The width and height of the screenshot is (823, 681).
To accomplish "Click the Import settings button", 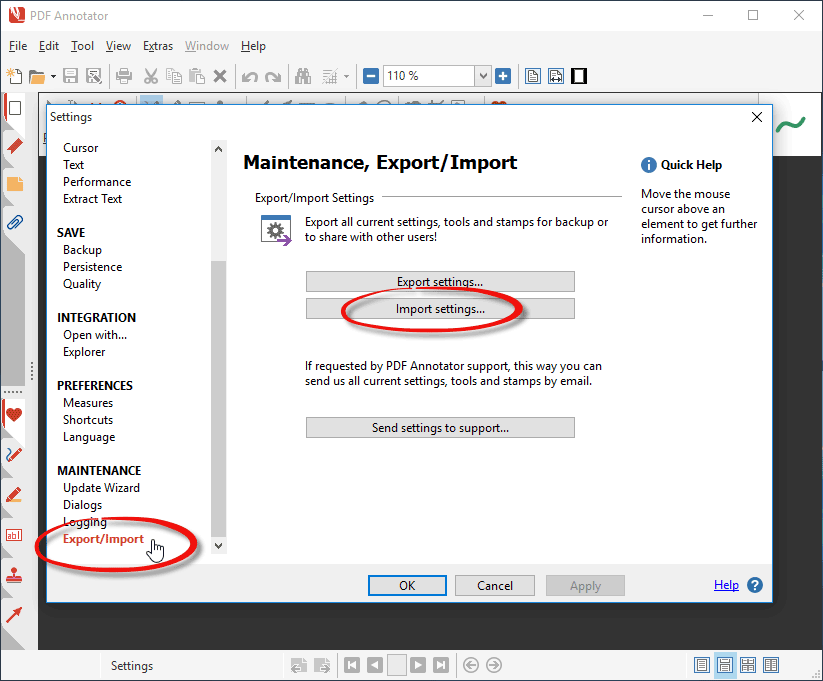I will 440,308.
